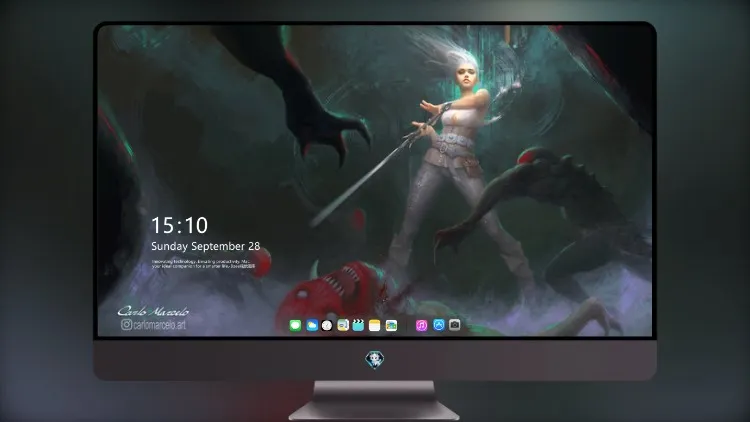Open the green Messages app in dock
Image resolution: width=750 pixels, height=422 pixels.
click(295, 325)
